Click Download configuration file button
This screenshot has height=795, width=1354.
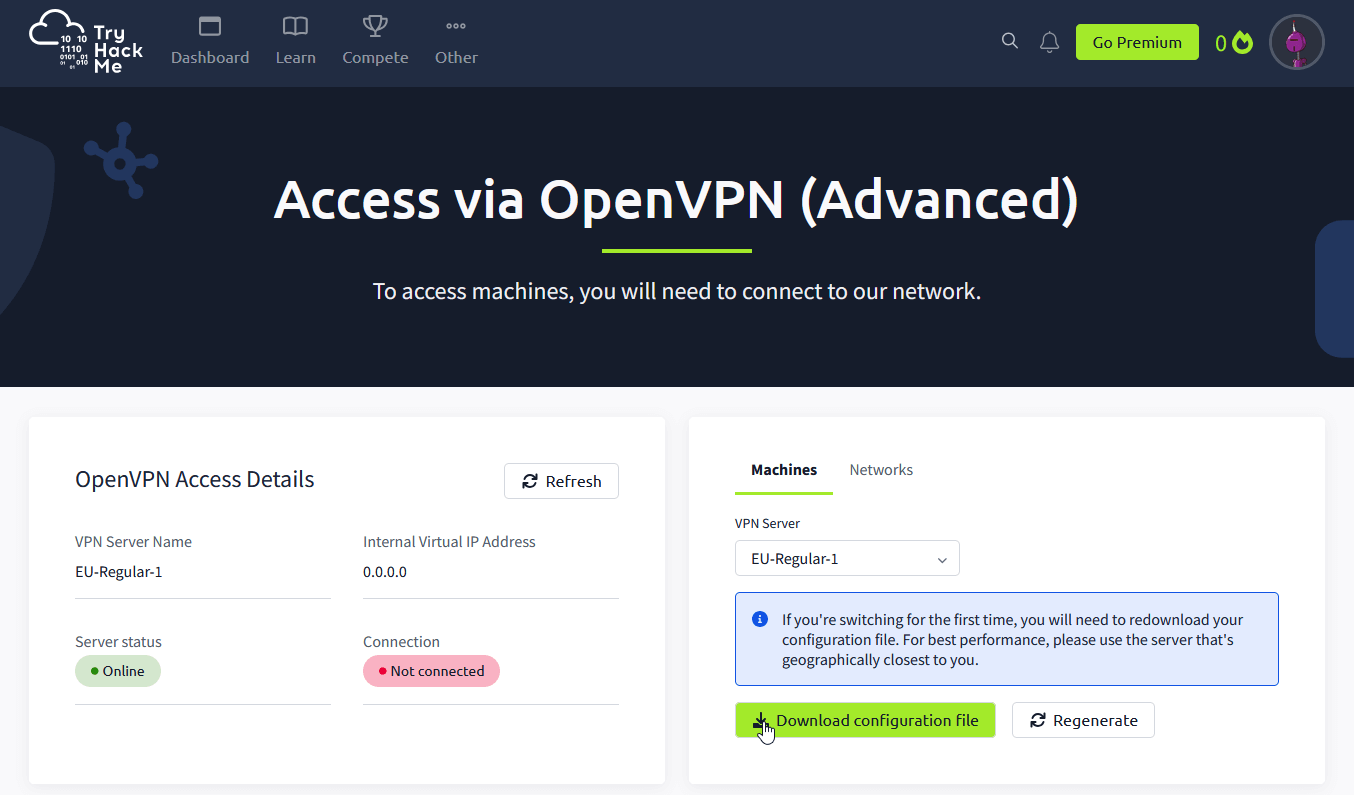click(865, 720)
